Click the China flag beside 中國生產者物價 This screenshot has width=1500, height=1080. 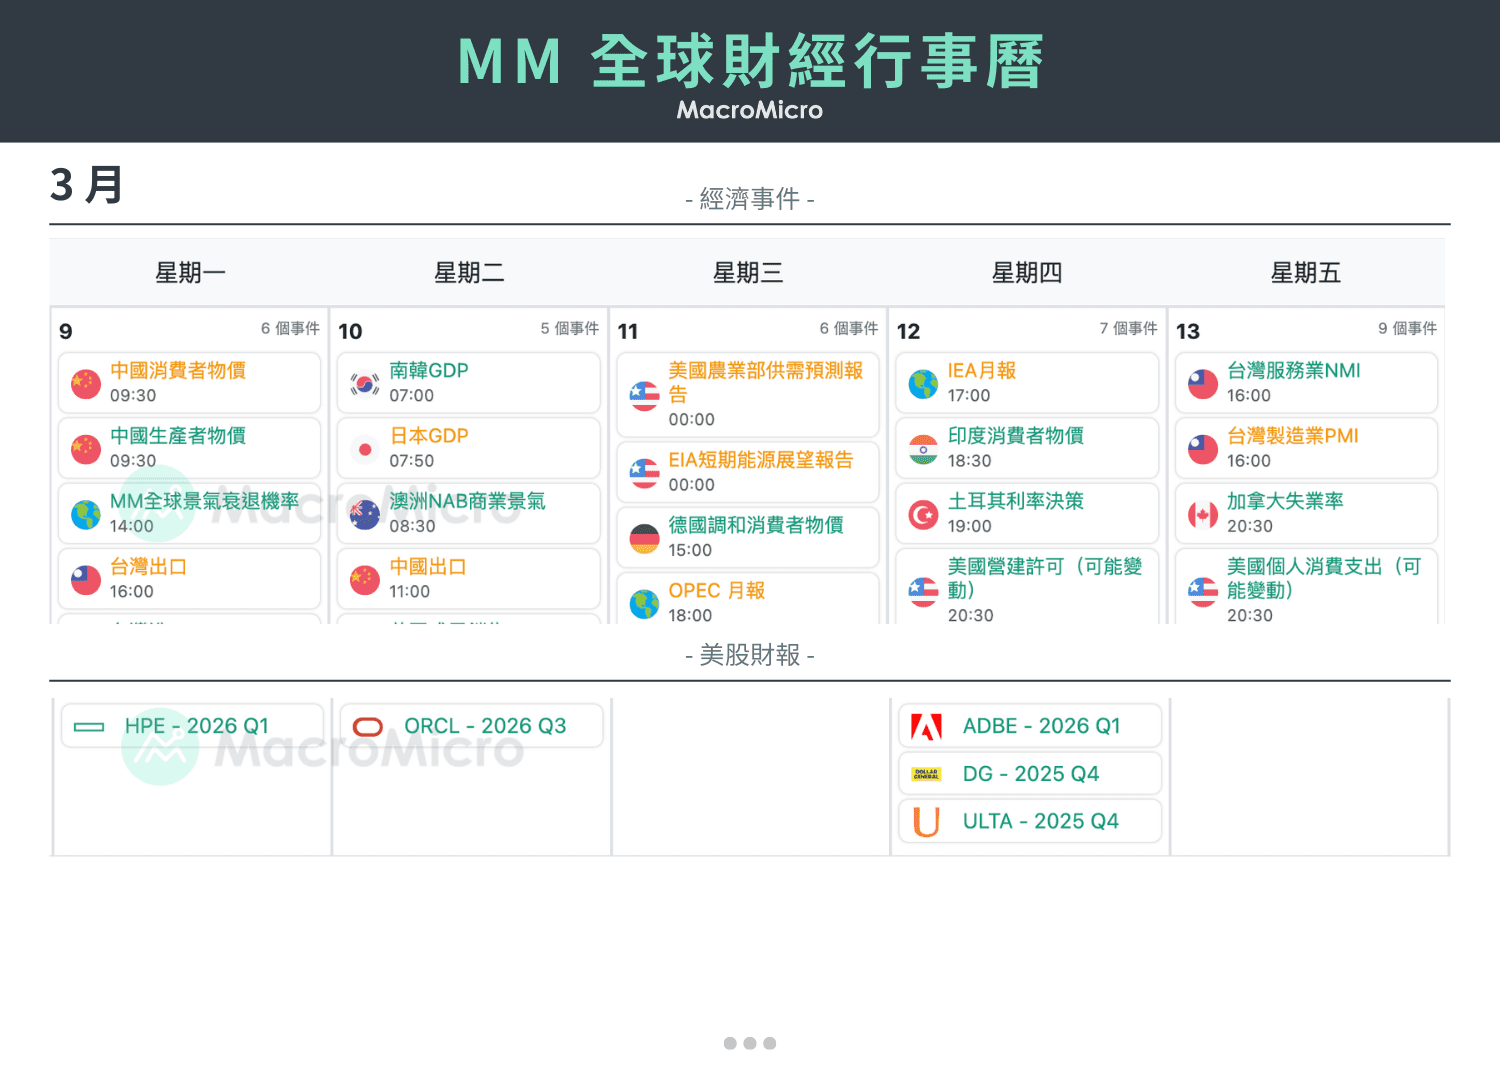(x=86, y=448)
